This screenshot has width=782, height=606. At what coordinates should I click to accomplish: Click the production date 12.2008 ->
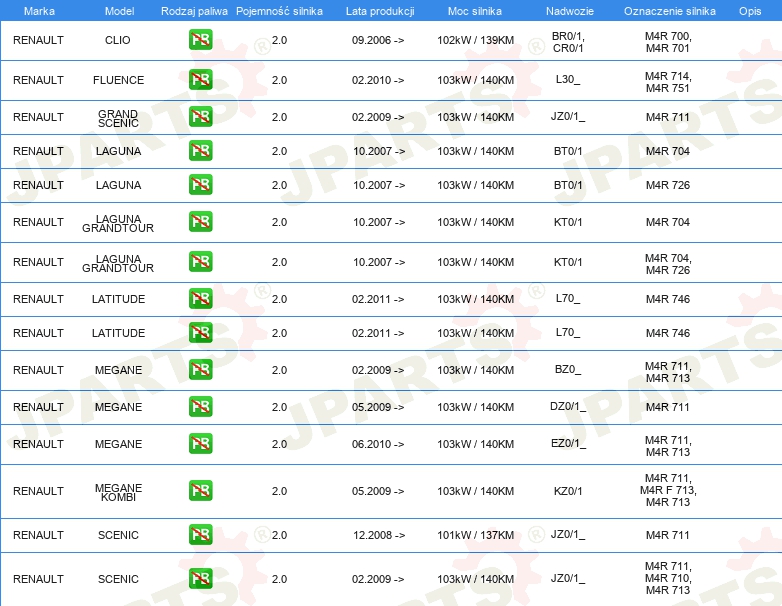coord(379,535)
